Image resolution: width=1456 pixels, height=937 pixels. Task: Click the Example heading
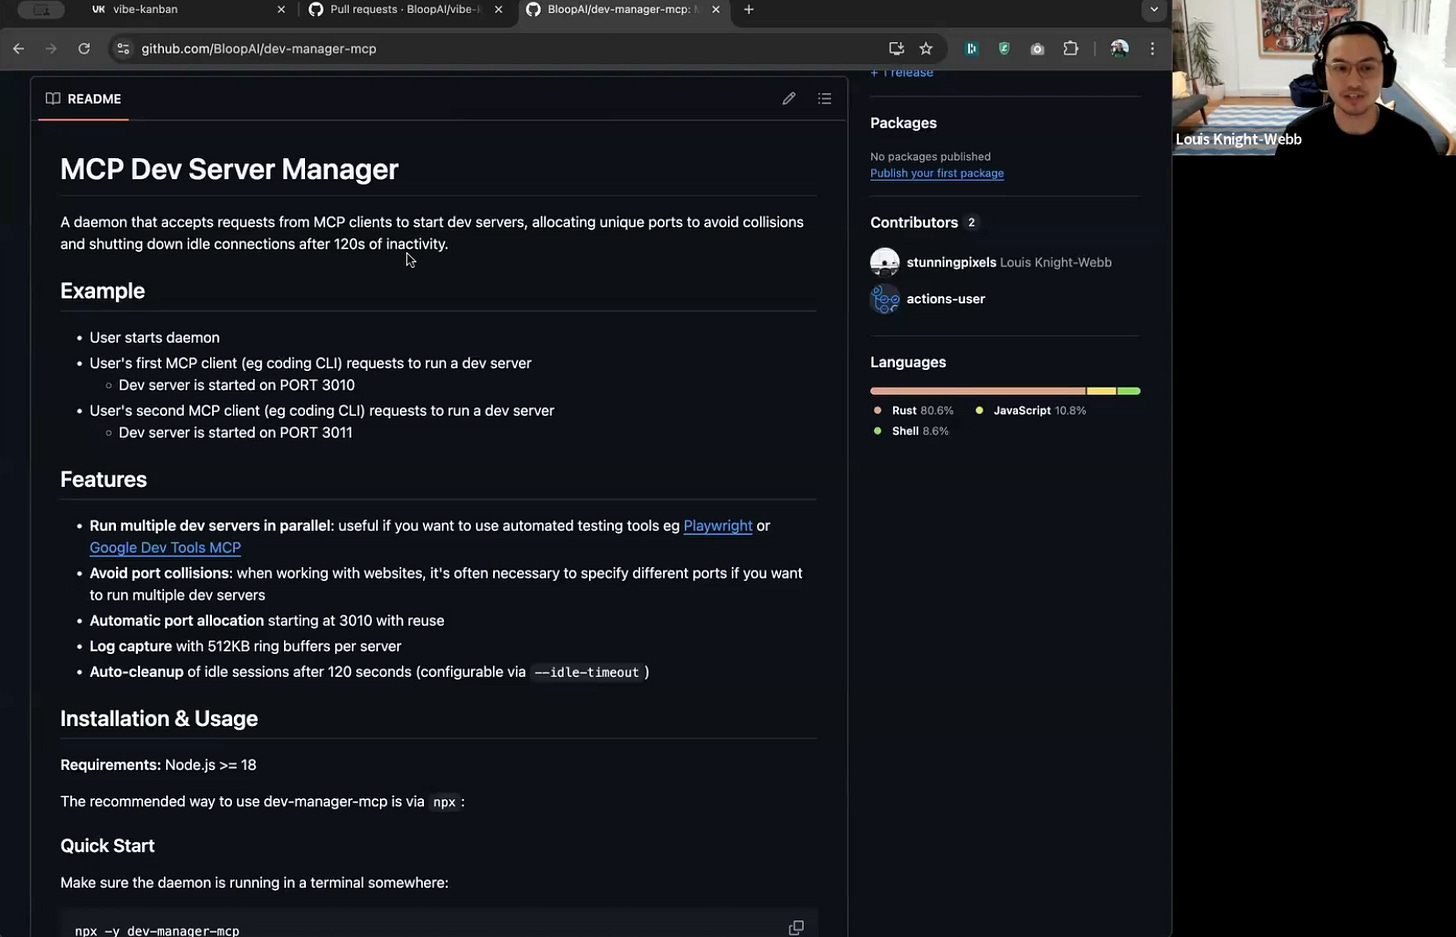[102, 291]
